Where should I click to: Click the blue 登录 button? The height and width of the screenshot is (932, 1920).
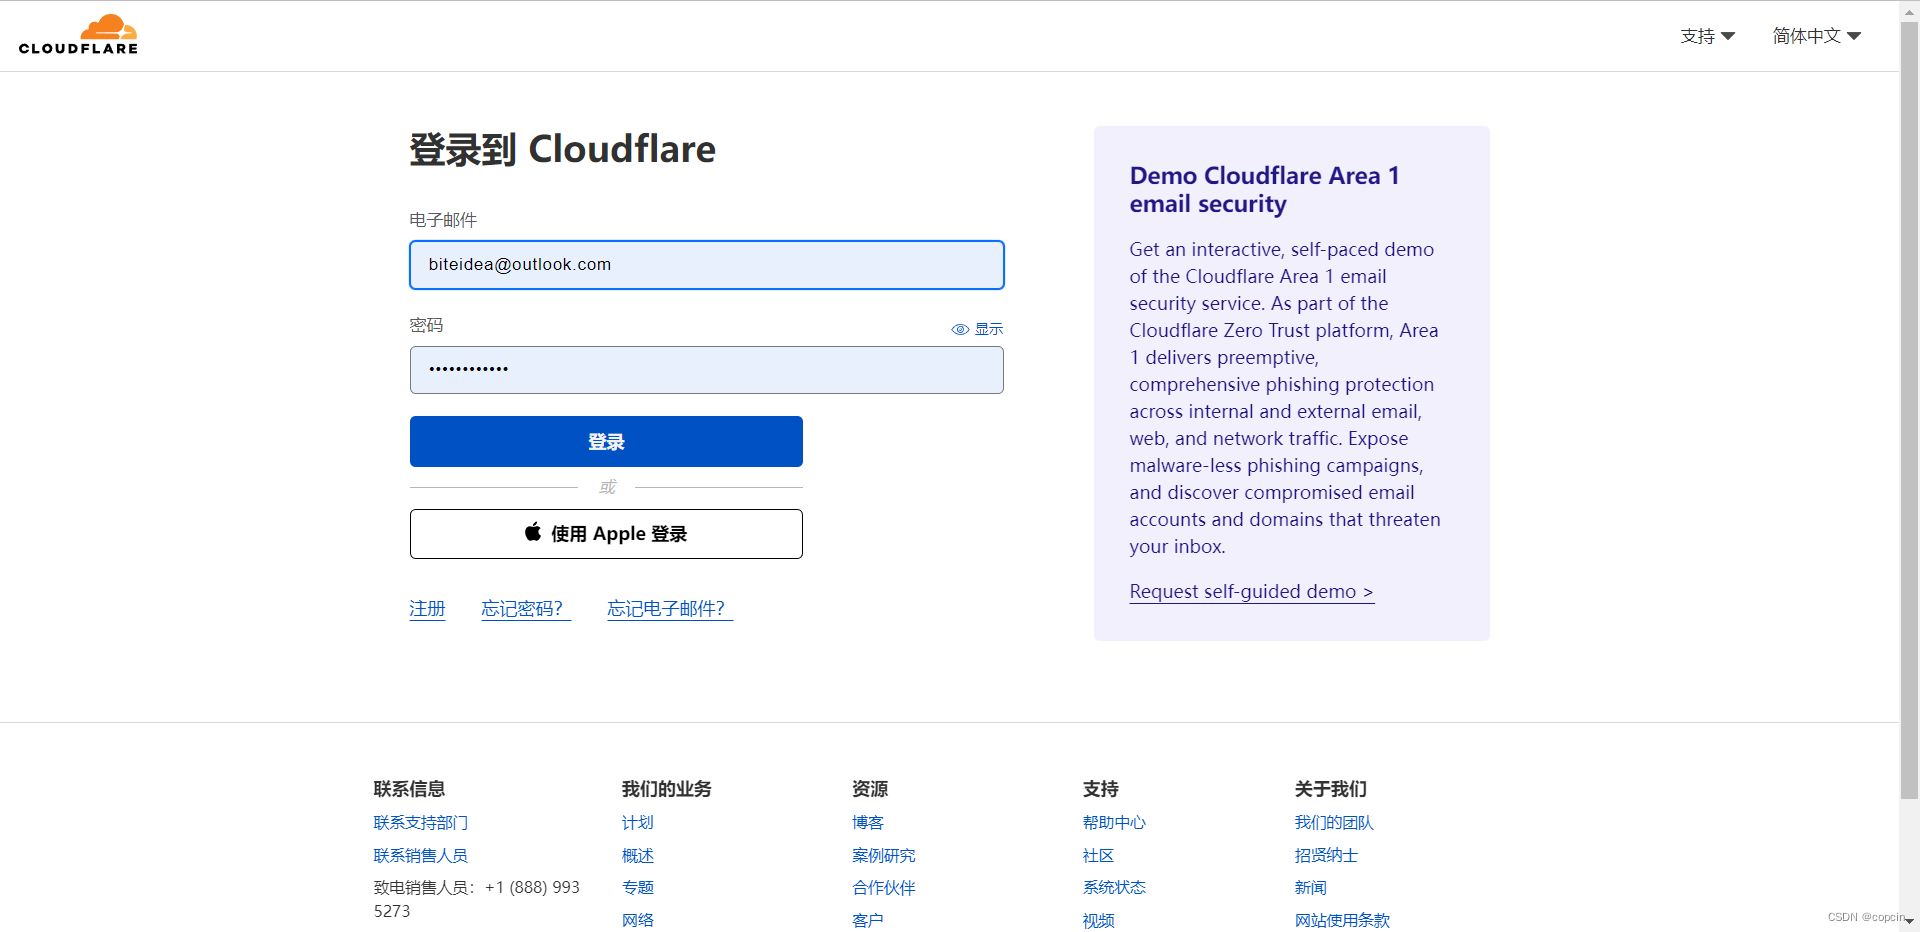pyautogui.click(x=606, y=442)
